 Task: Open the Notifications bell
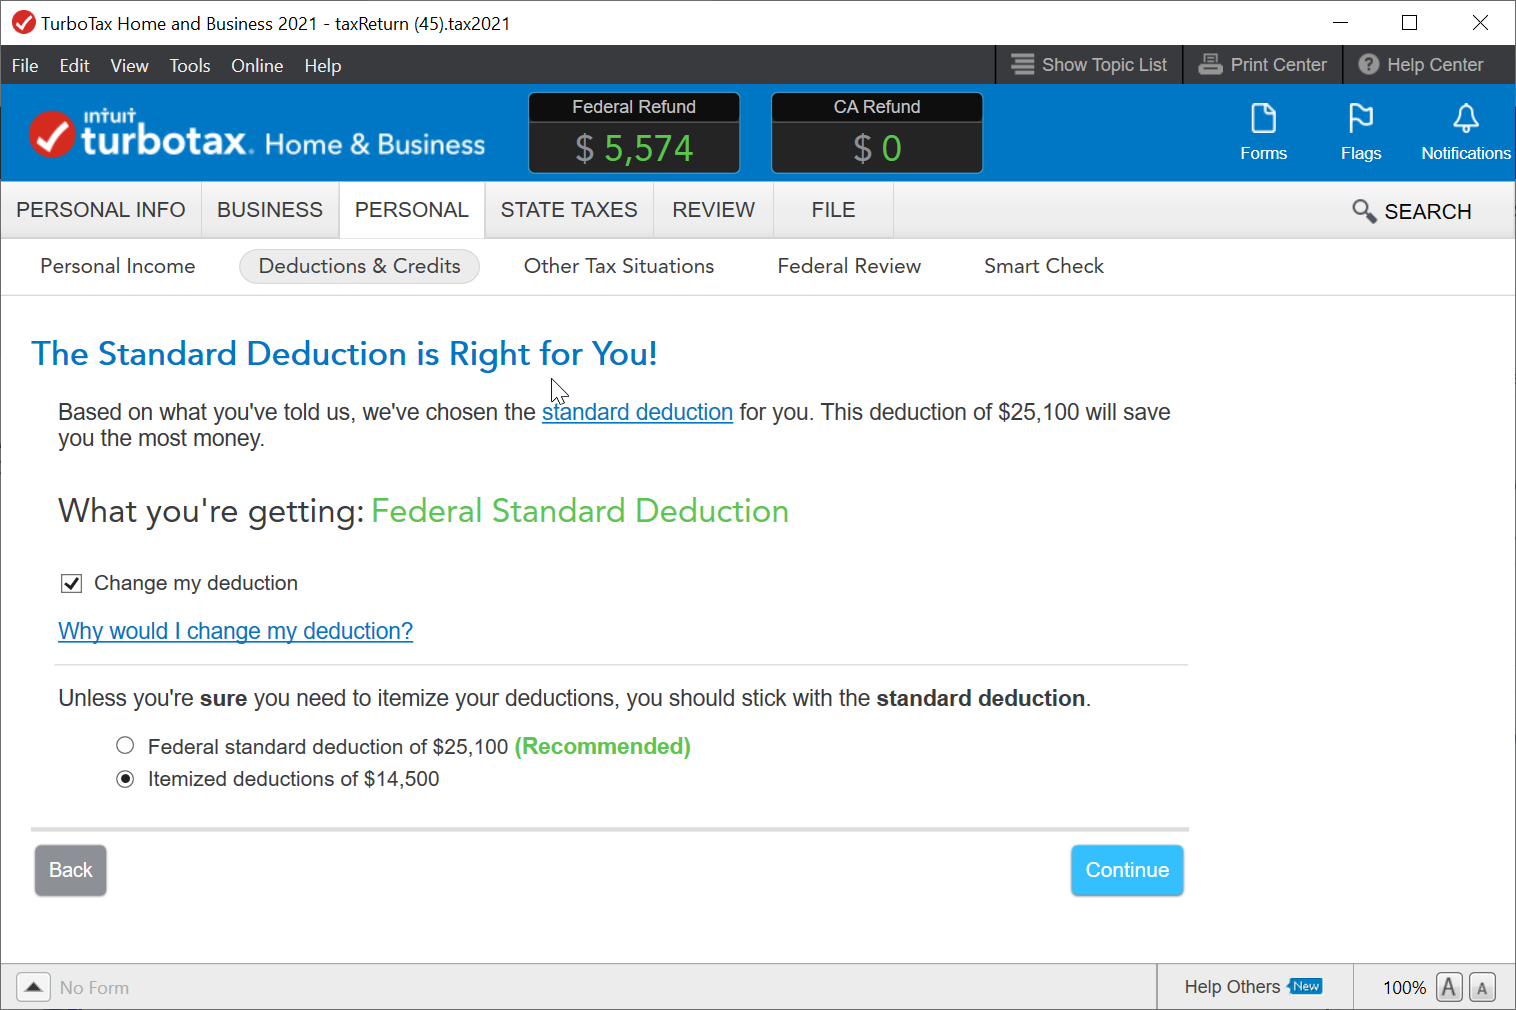click(1465, 131)
